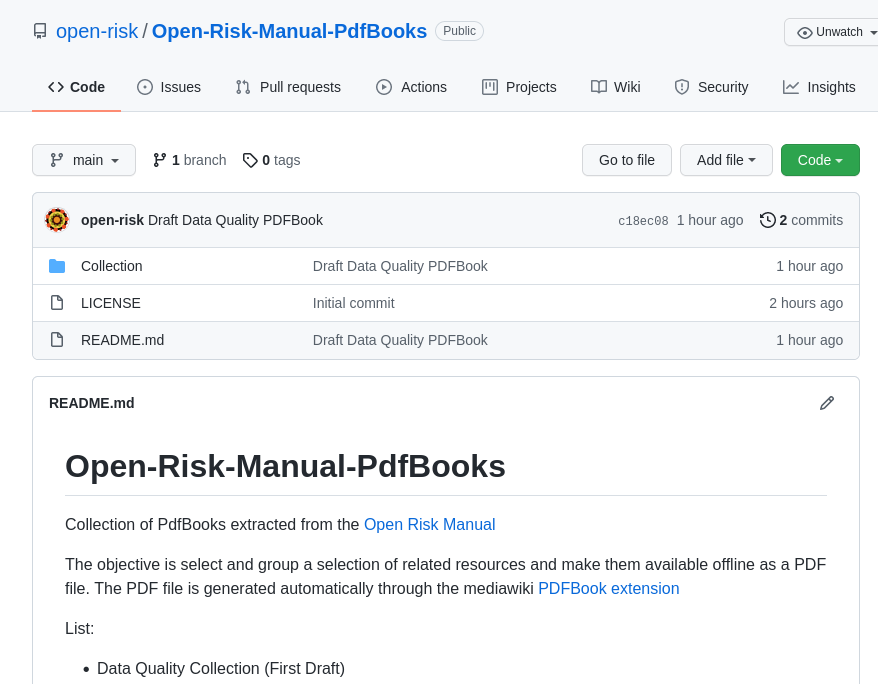
Task: Click the branch icon showing 1 branch
Action: pos(160,160)
